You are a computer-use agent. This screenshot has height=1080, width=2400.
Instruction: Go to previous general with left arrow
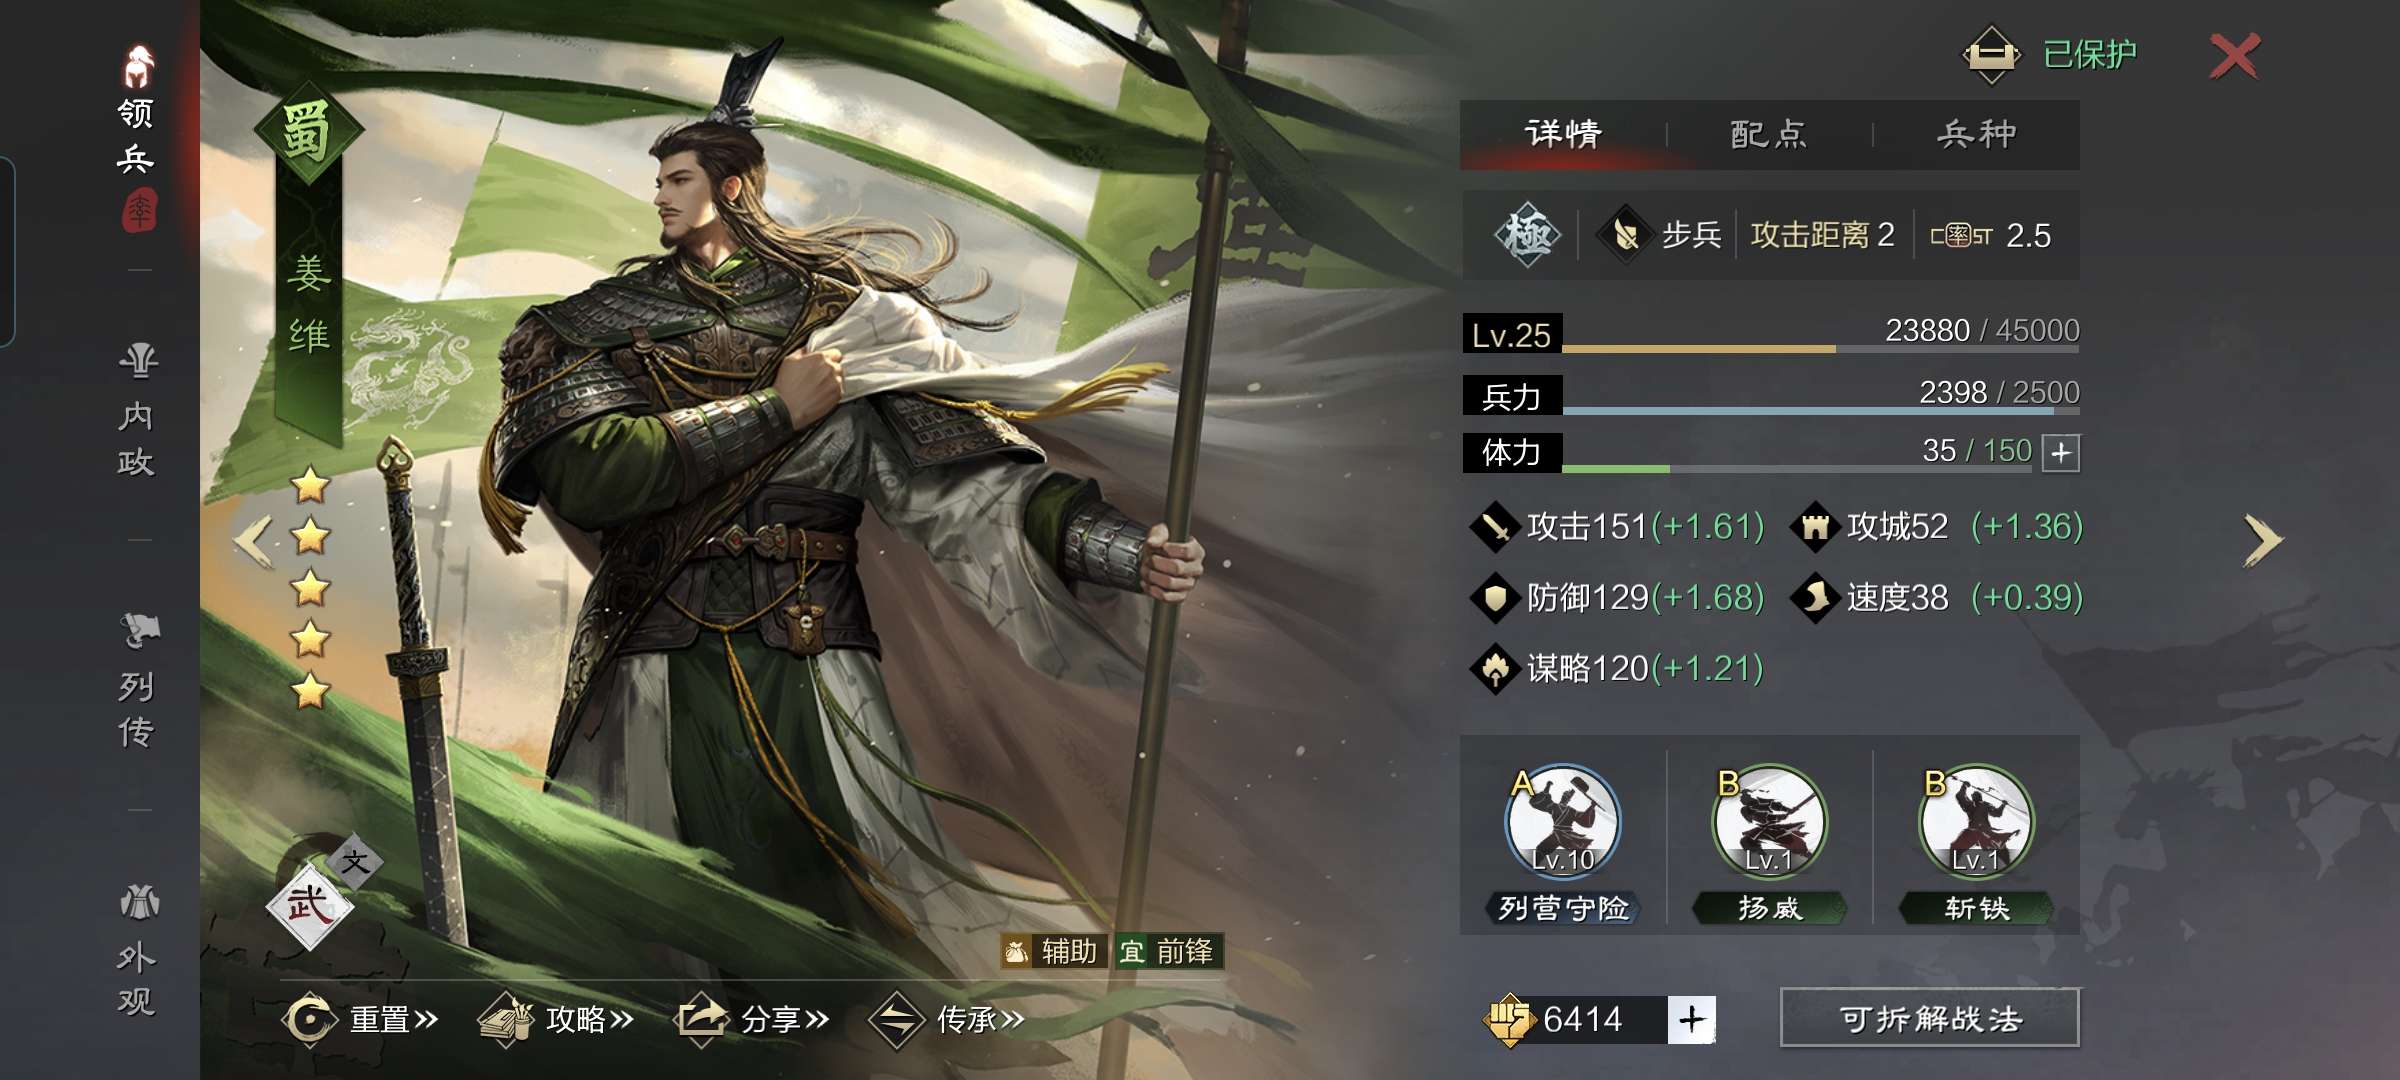tap(255, 541)
